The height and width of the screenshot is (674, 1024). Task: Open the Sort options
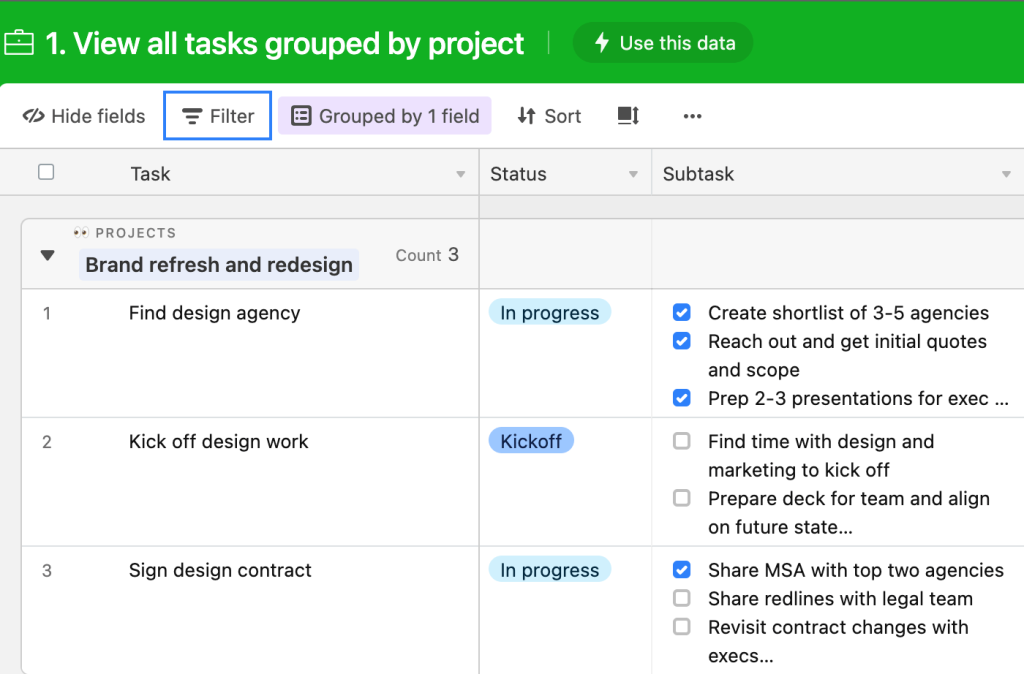tap(549, 116)
